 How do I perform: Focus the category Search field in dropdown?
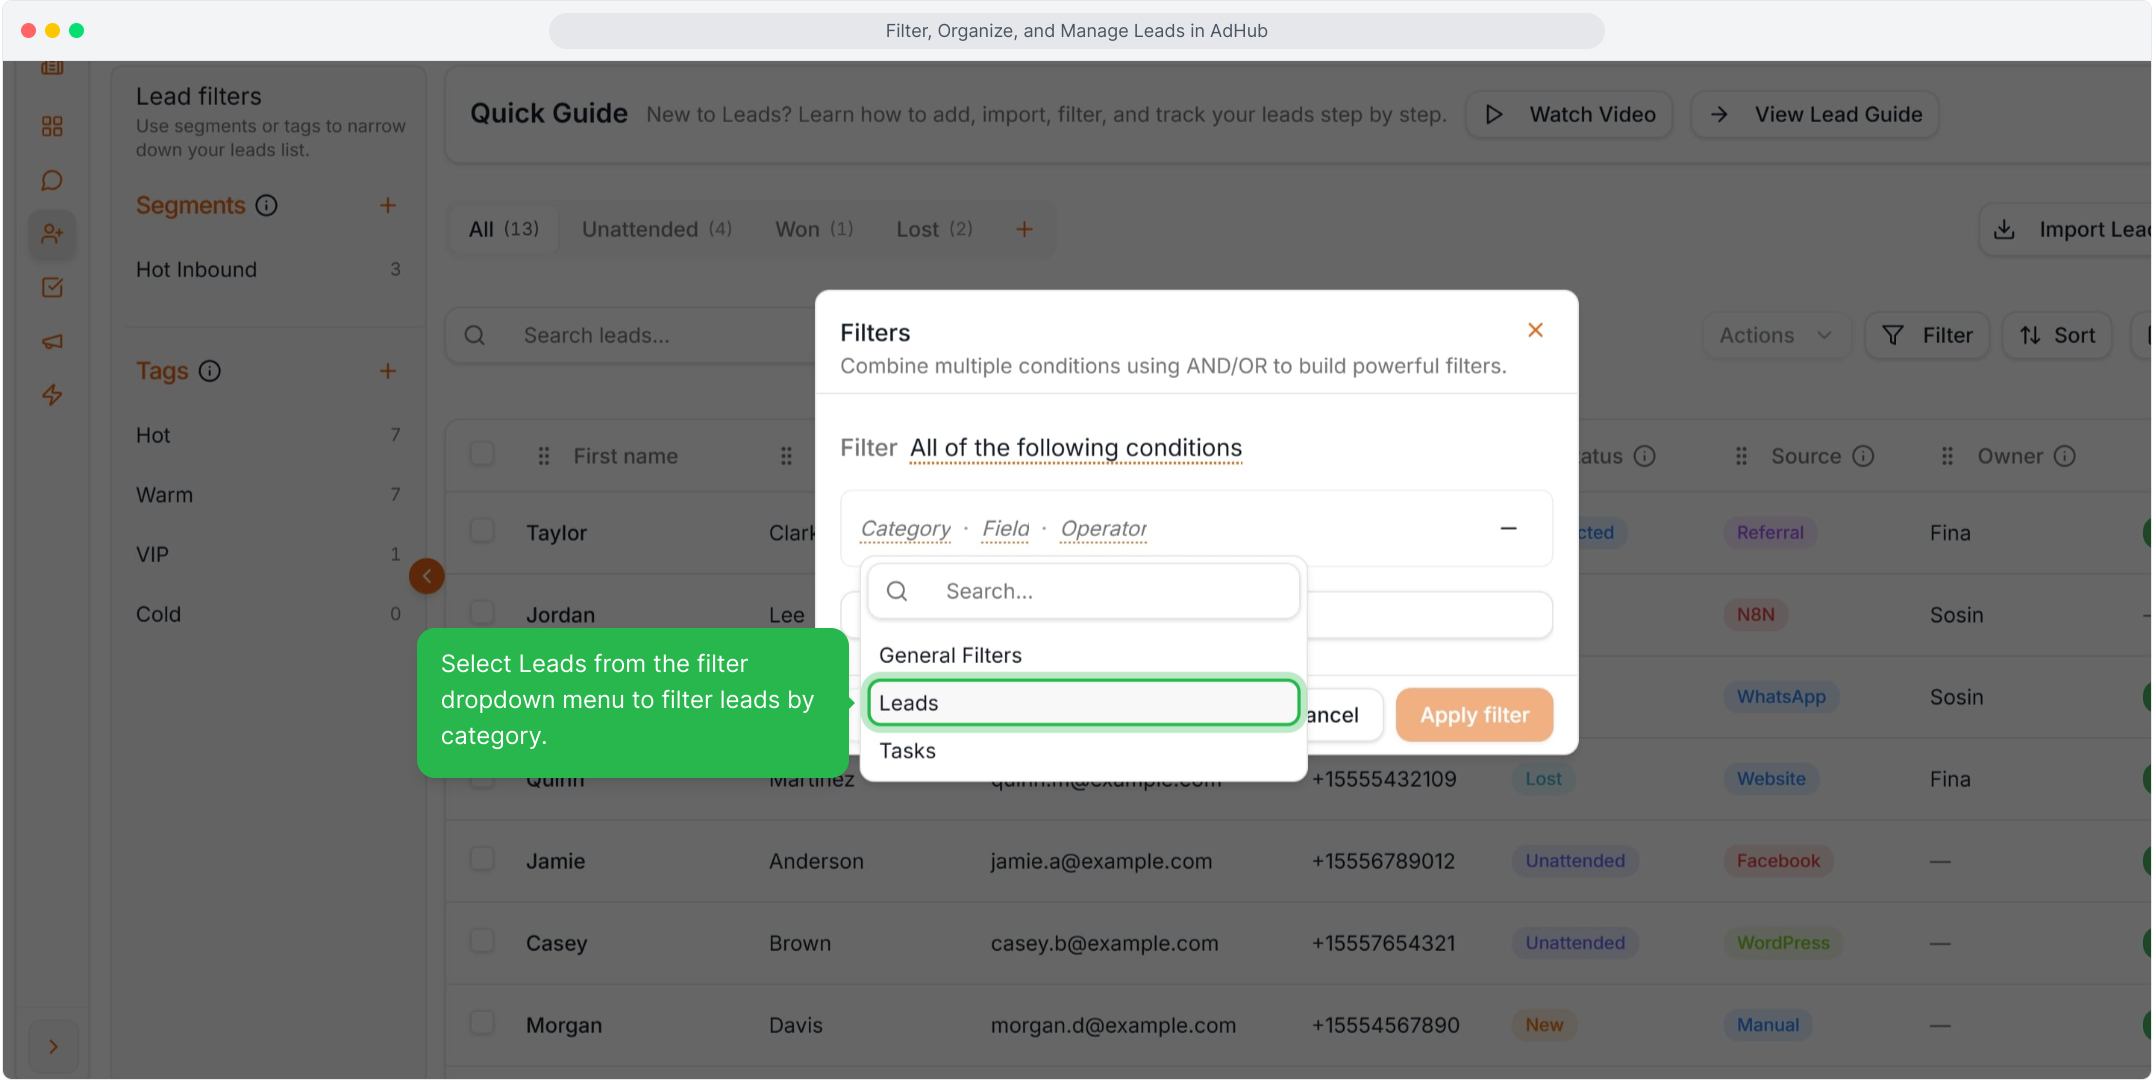pos(1084,591)
